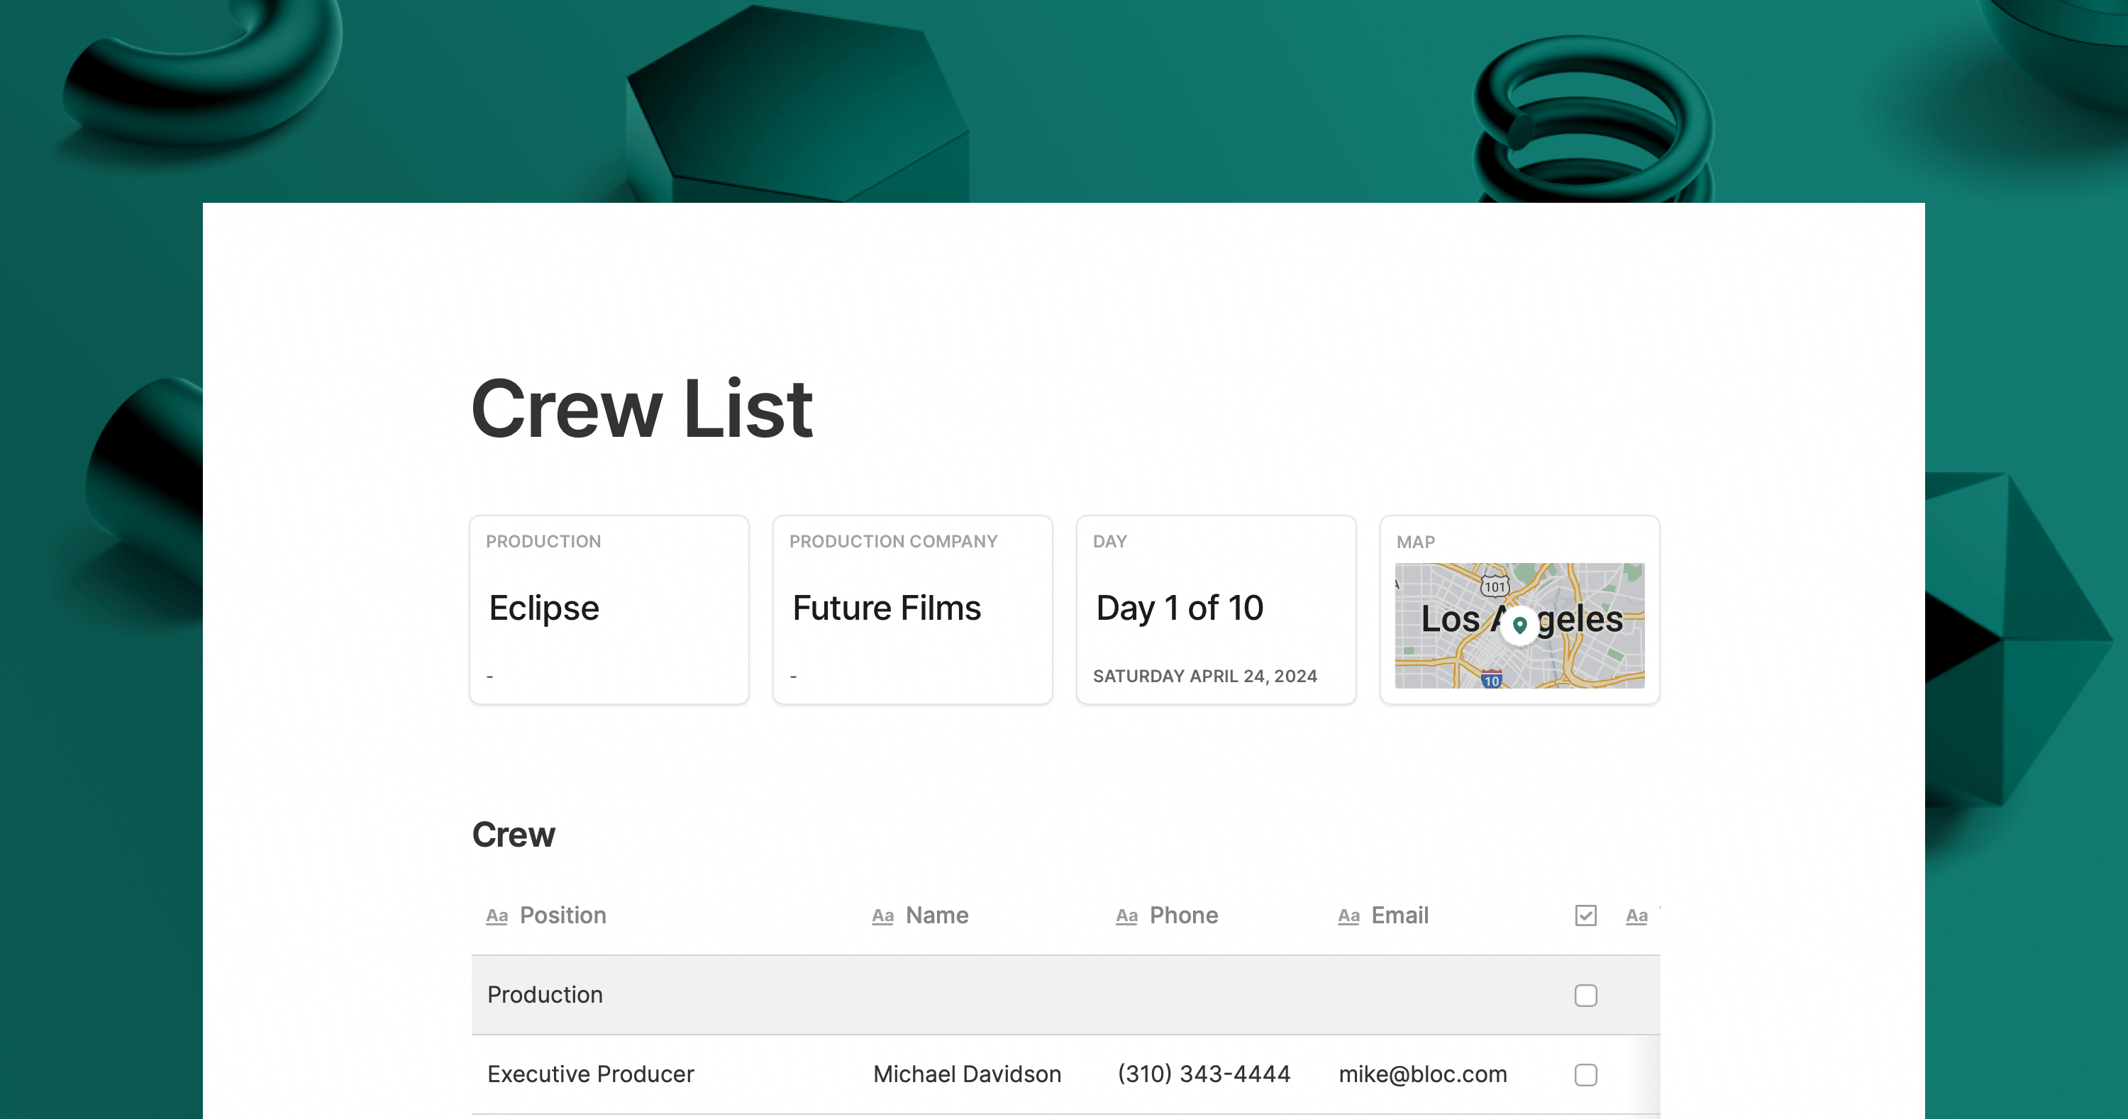Select the Aa icon on the Phone column
Screen dimensions: 2128x1119
tap(1127, 915)
